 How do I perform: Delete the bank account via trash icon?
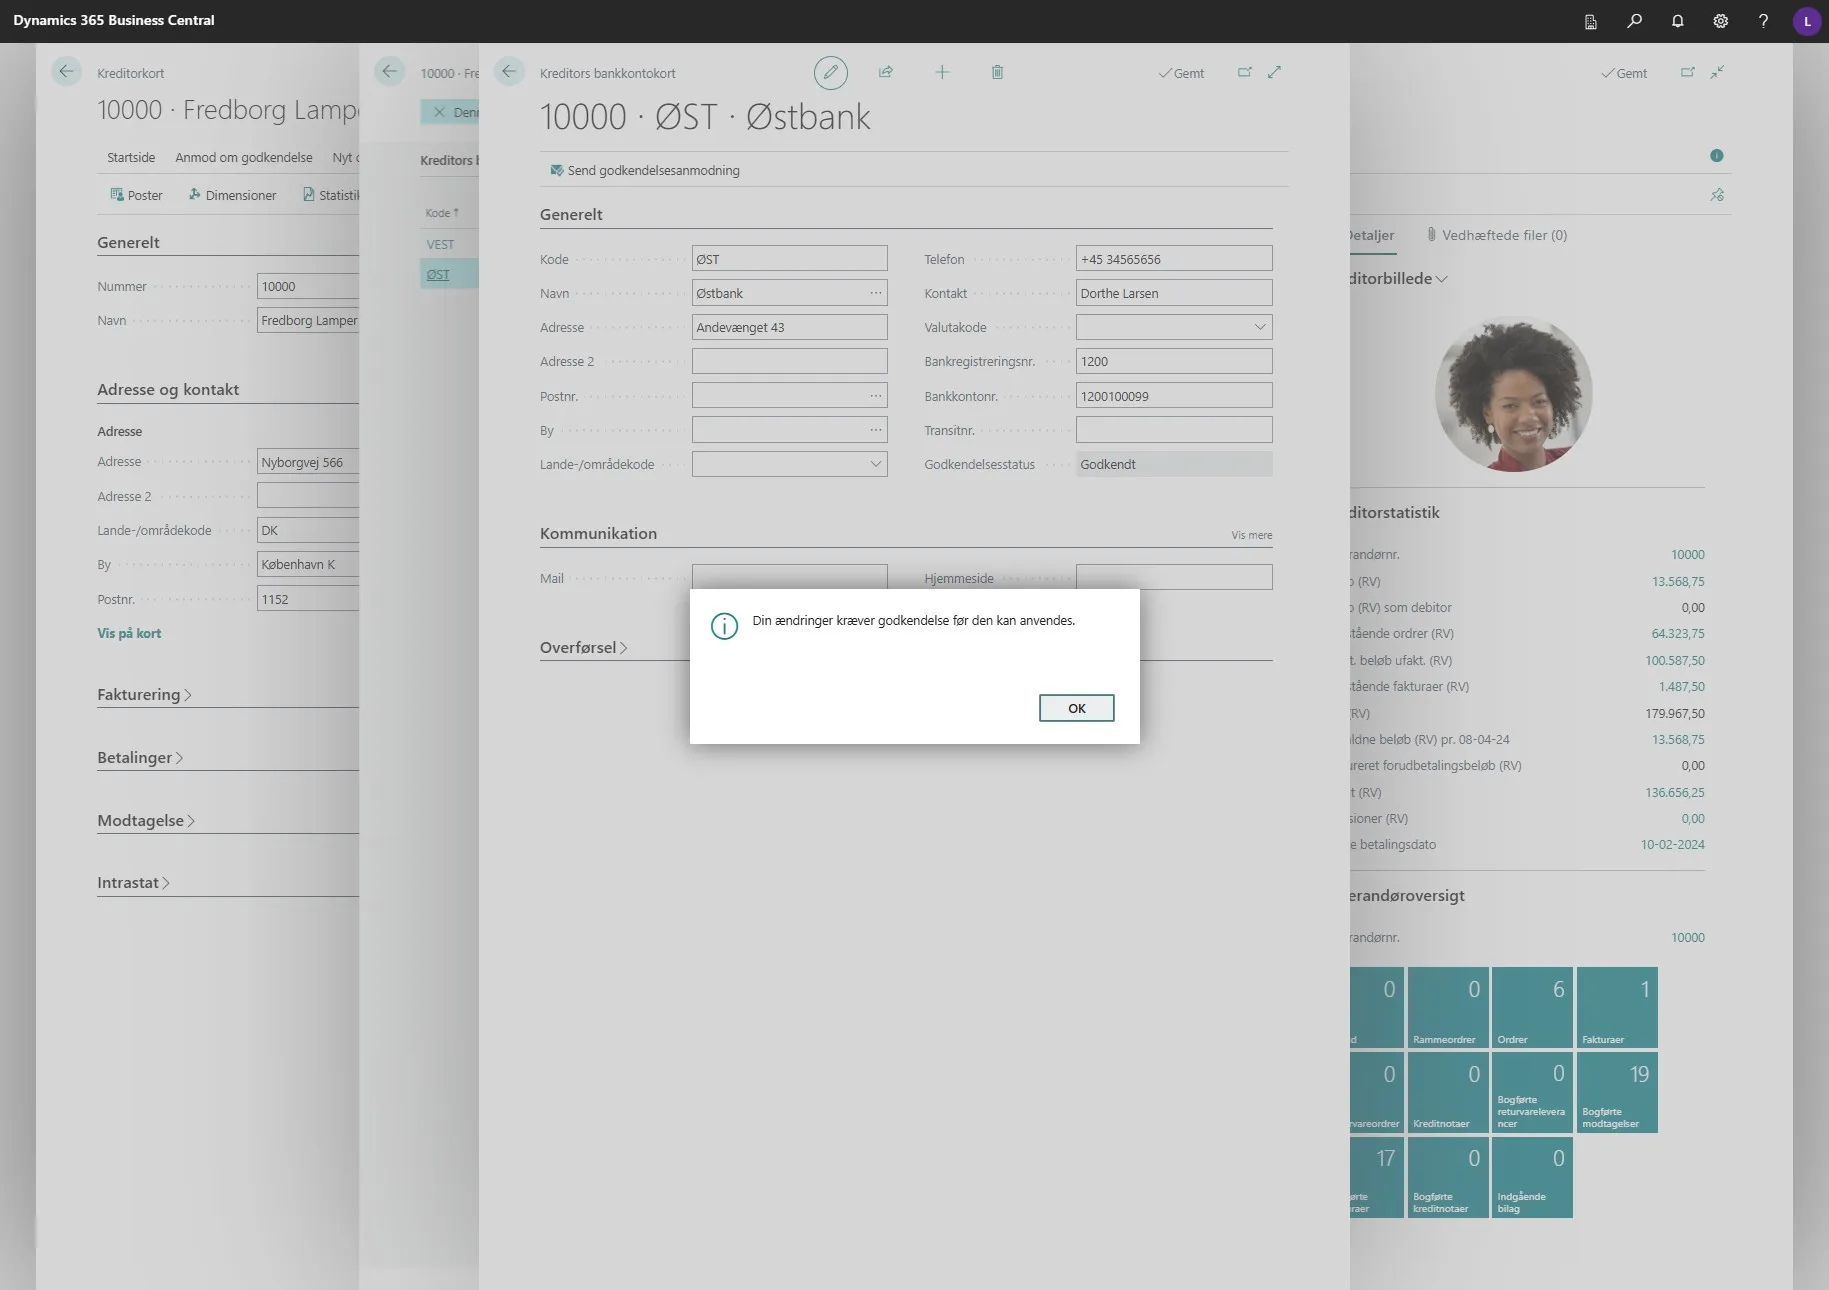tap(997, 72)
